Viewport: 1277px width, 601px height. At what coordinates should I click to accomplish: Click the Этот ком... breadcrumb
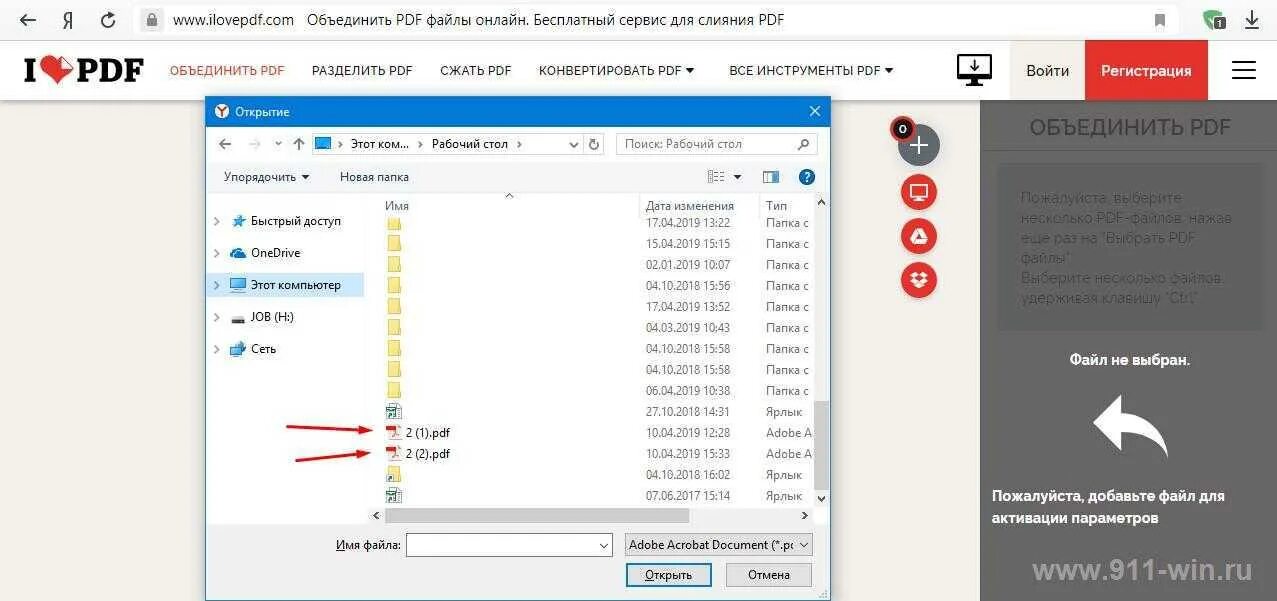pyautogui.click(x=380, y=144)
